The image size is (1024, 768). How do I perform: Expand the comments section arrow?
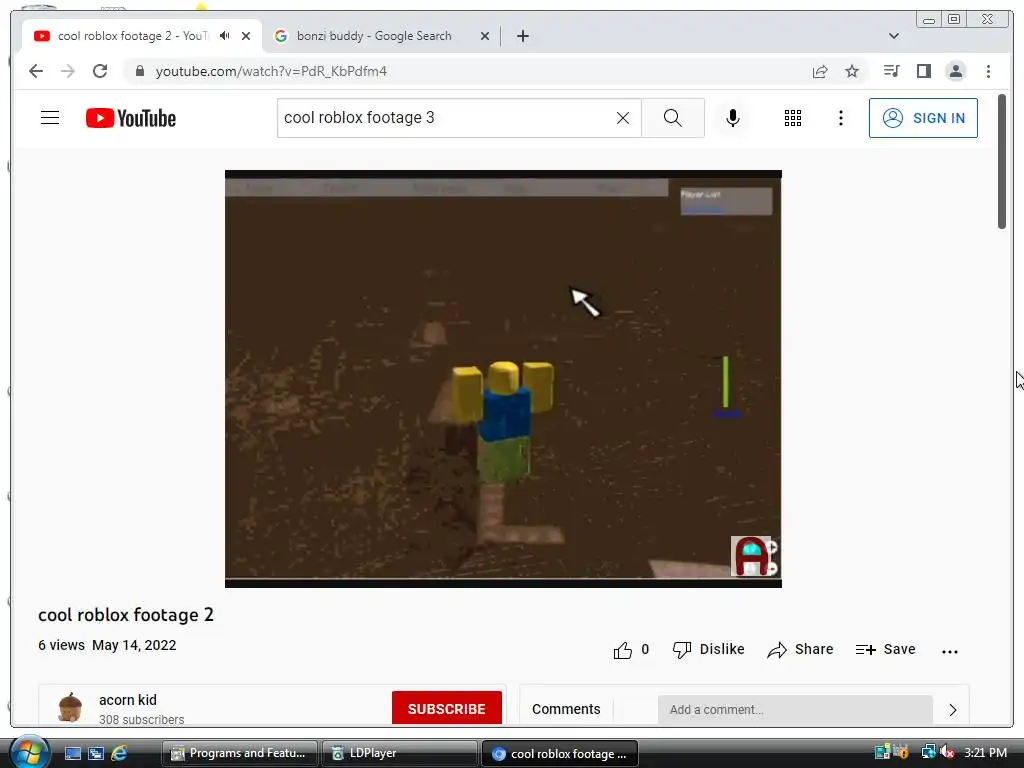pos(953,710)
